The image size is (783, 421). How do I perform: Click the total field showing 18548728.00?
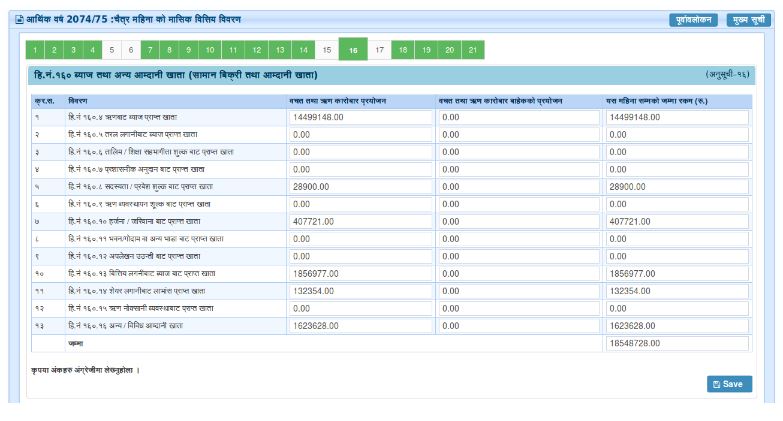click(x=676, y=343)
